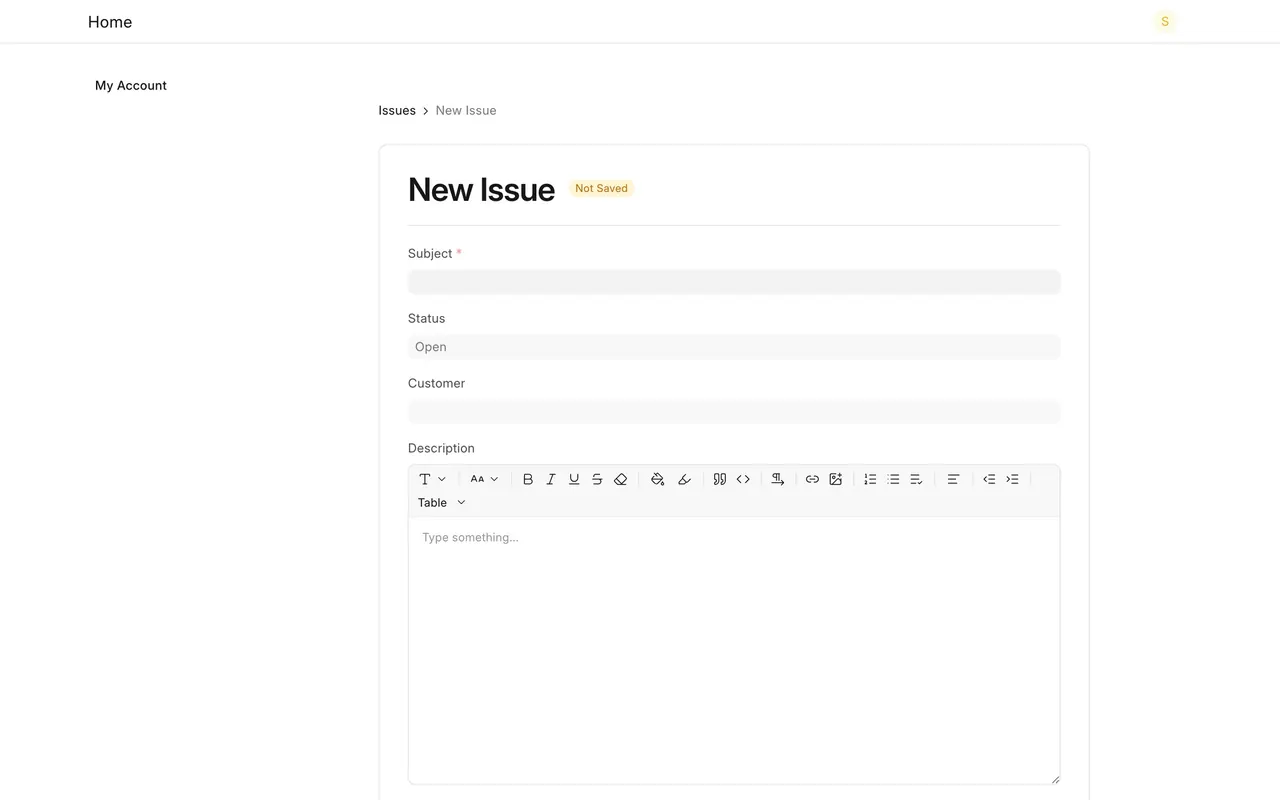Insert a code block
Screen dimensions: 1280x800
743,479
